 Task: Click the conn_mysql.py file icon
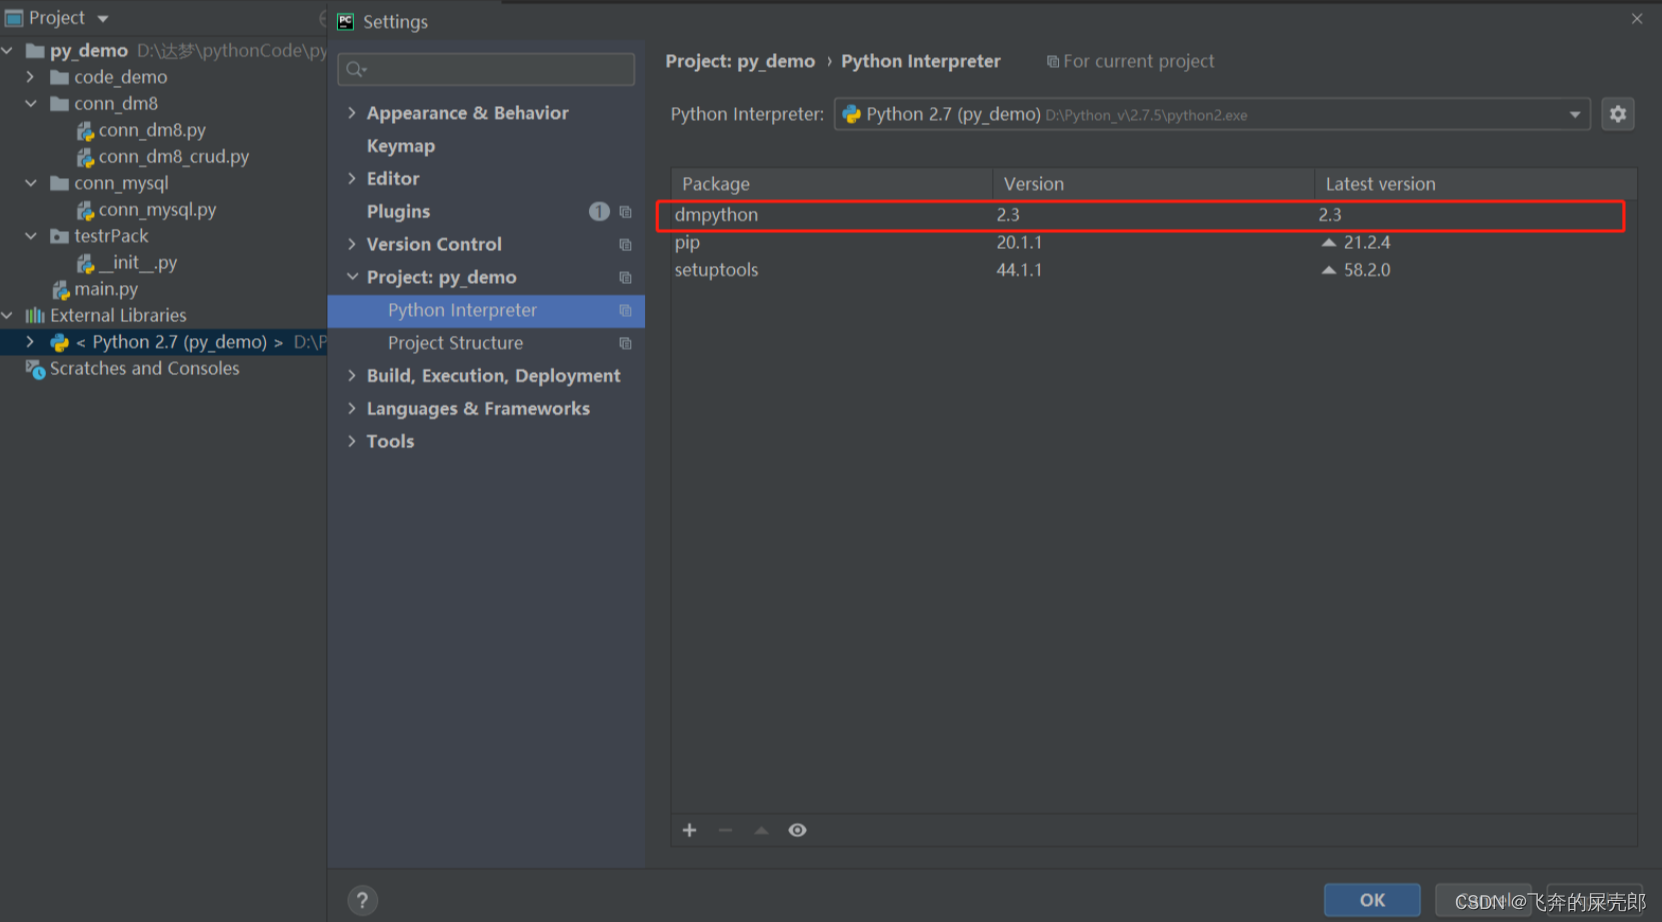pyautogui.click(x=86, y=210)
